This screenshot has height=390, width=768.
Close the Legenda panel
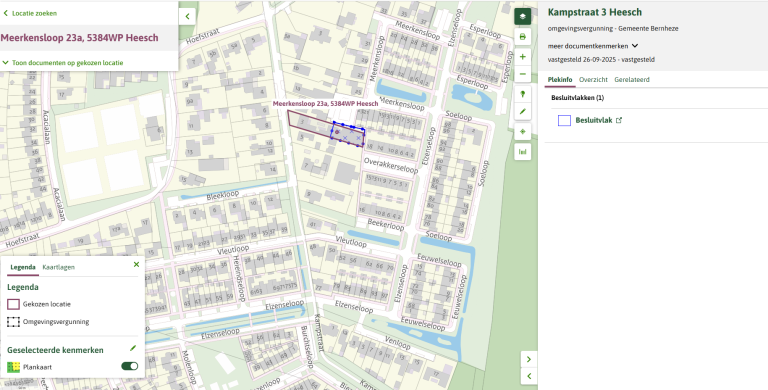tap(136, 265)
